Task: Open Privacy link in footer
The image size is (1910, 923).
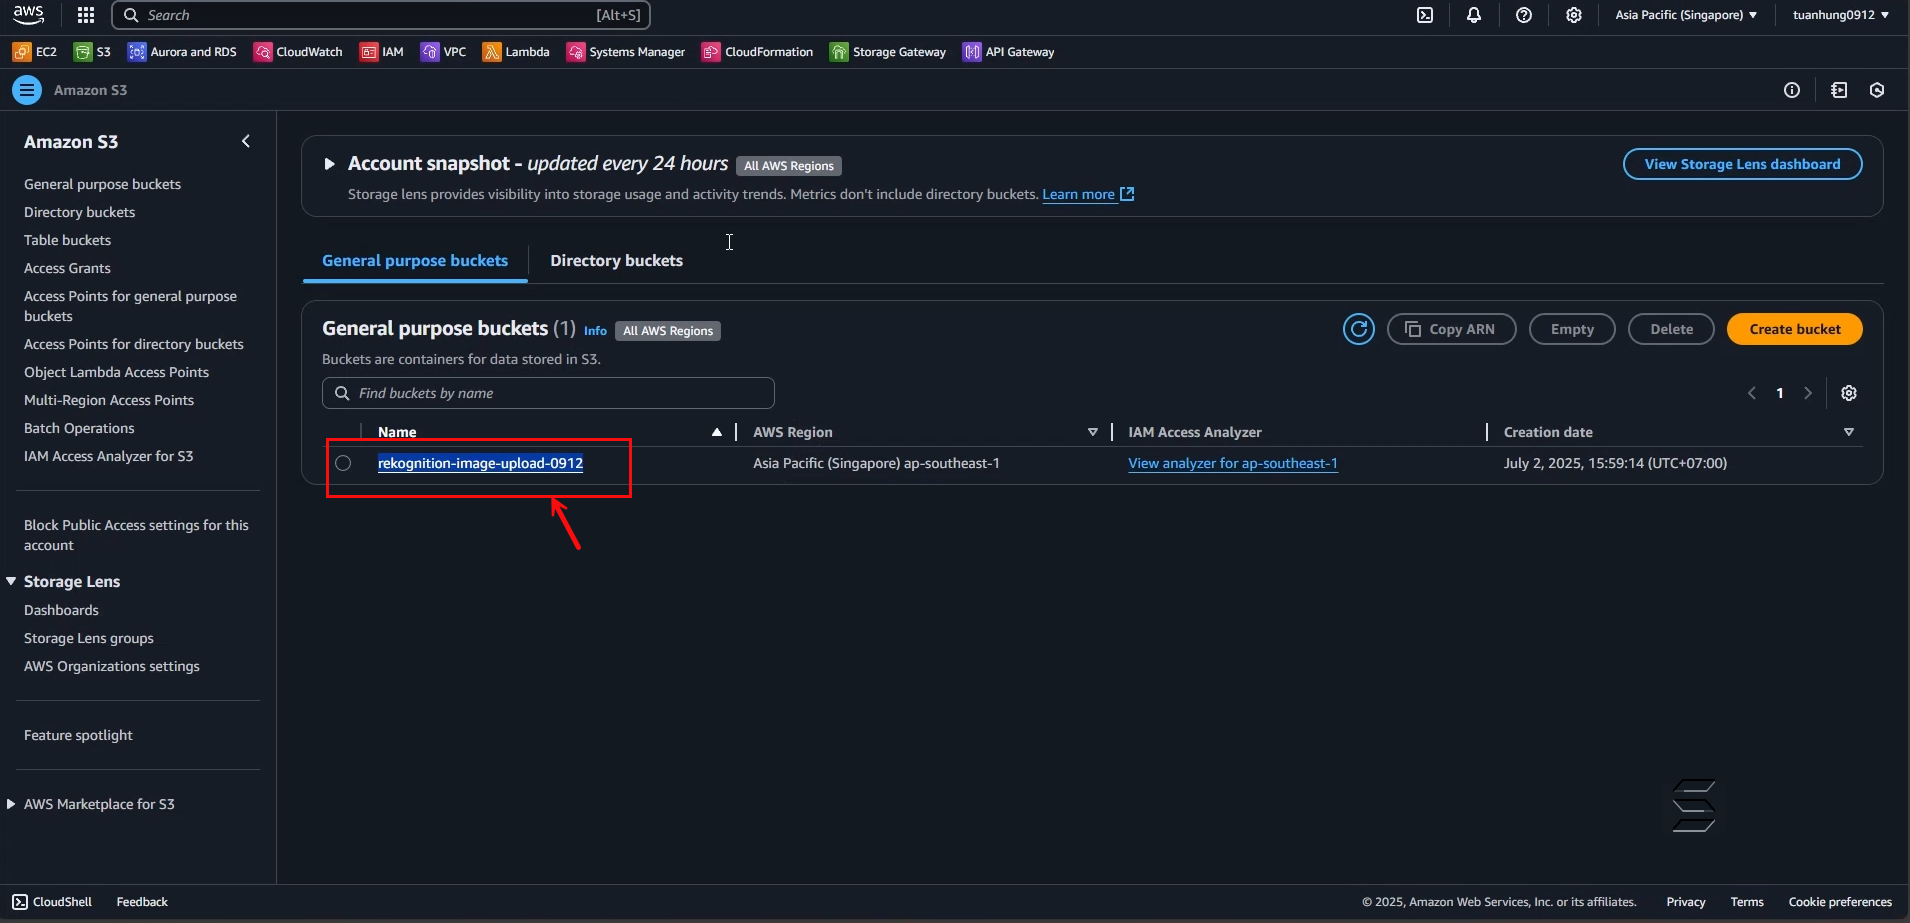Action: [x=1685, y=902]
